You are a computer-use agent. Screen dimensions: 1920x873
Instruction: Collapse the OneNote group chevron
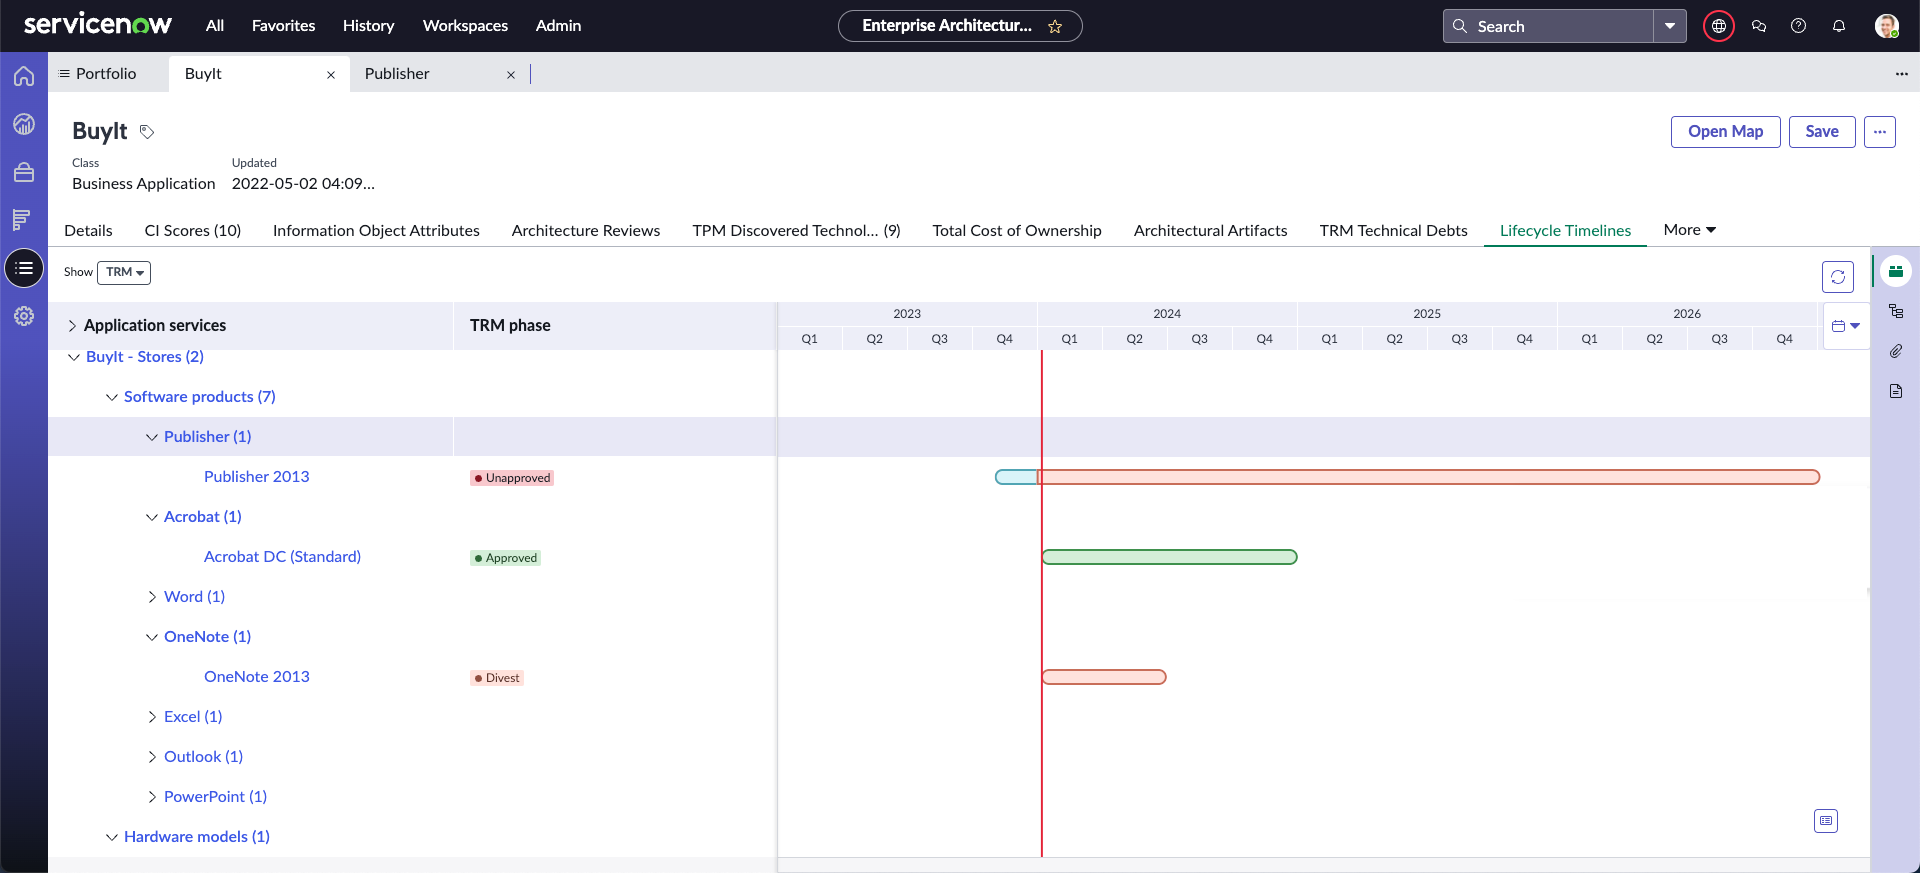pos(152,637)
